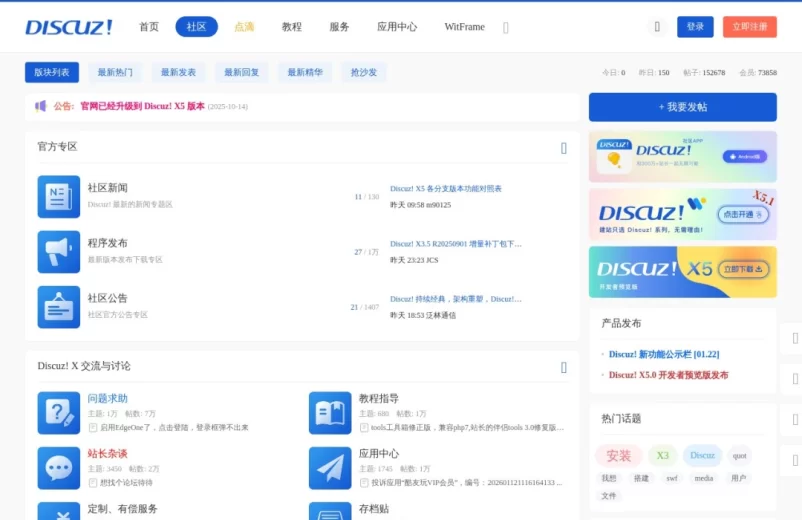Click the quot hot topic tag
The height and width of the screenshot is (520, 802).
tap(740, 456)
